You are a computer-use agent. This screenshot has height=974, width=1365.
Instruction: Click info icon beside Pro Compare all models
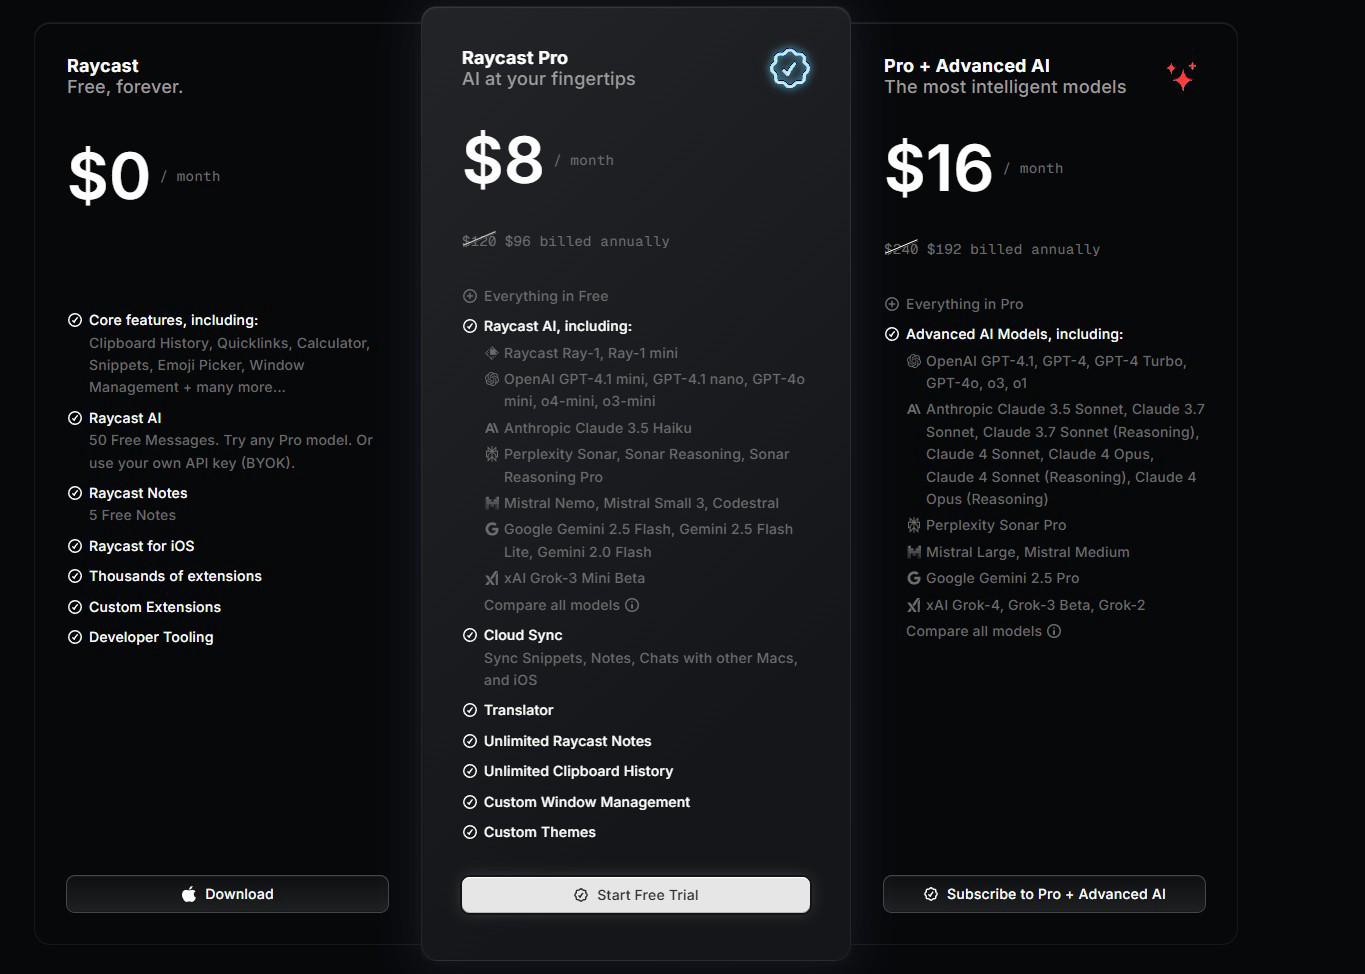pyautogui.click(x=632, y=605)
